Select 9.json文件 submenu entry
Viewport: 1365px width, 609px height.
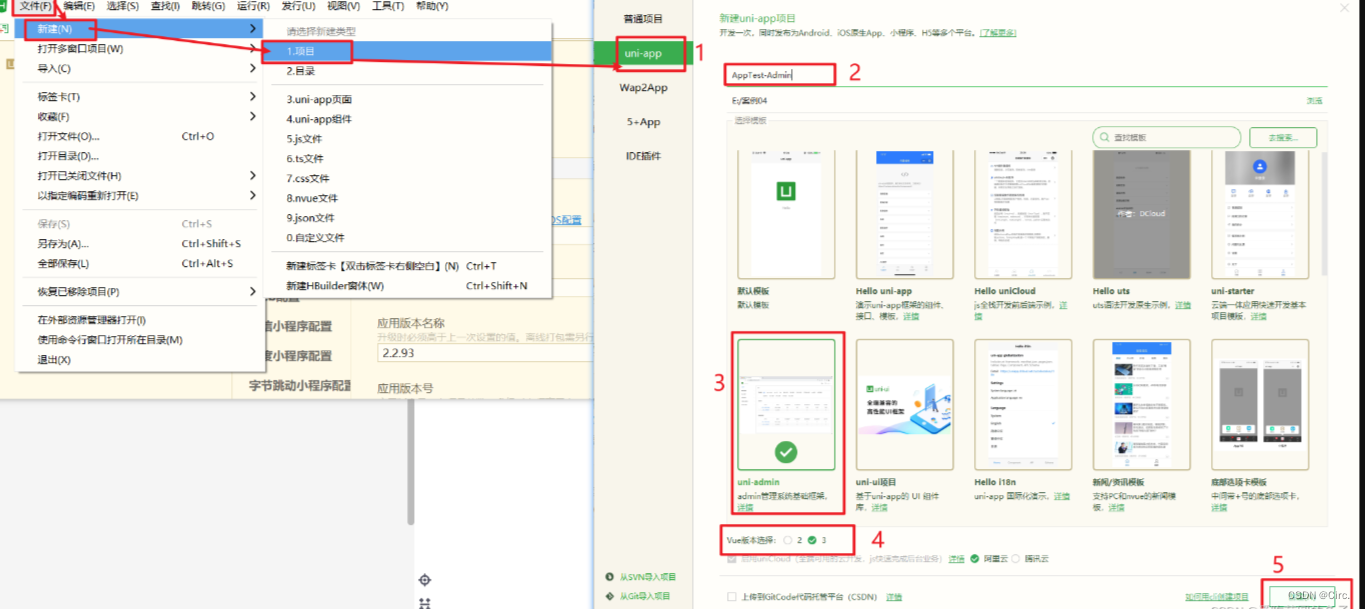pyautogui.click(x=407, y=218)
